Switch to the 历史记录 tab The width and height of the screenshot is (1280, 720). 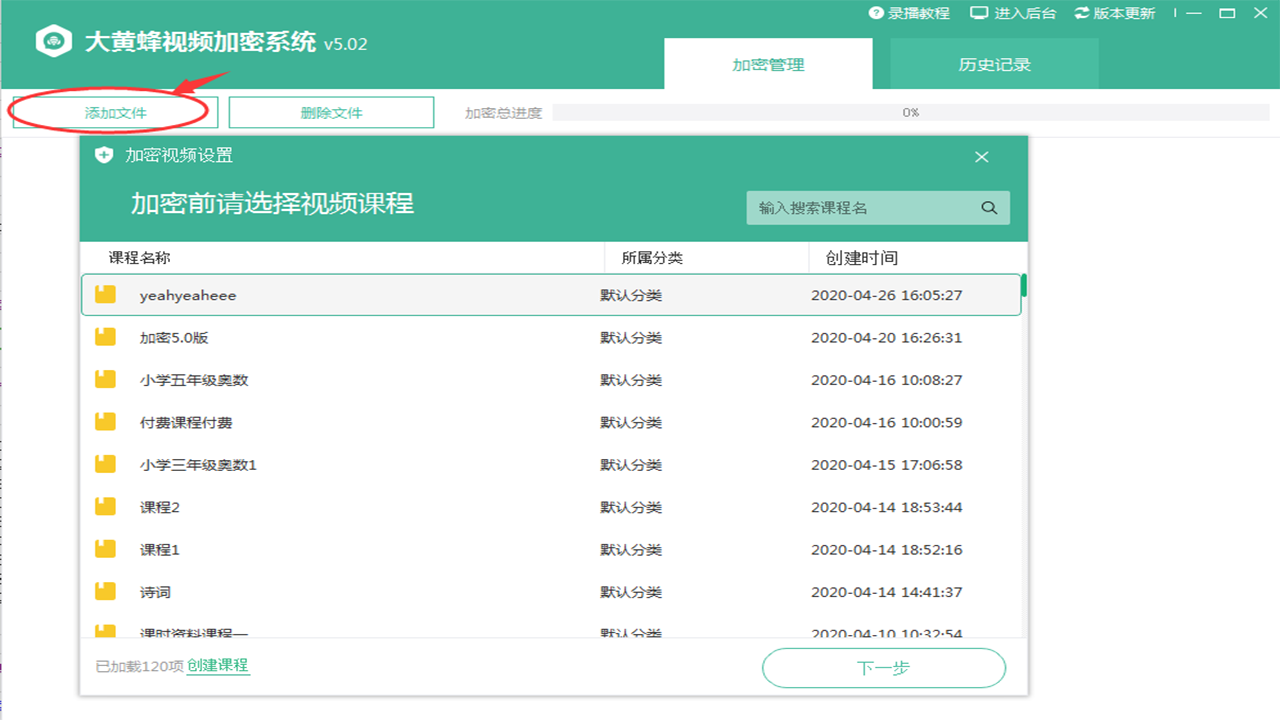point(992,62)
